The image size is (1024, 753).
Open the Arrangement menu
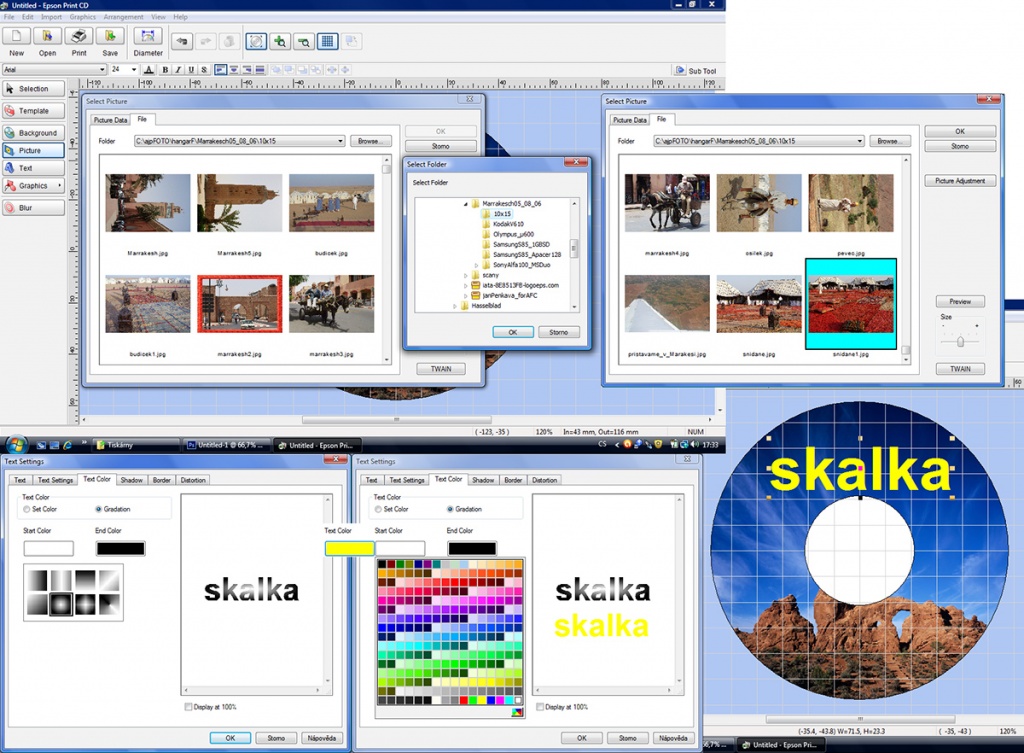pos(123,17)
